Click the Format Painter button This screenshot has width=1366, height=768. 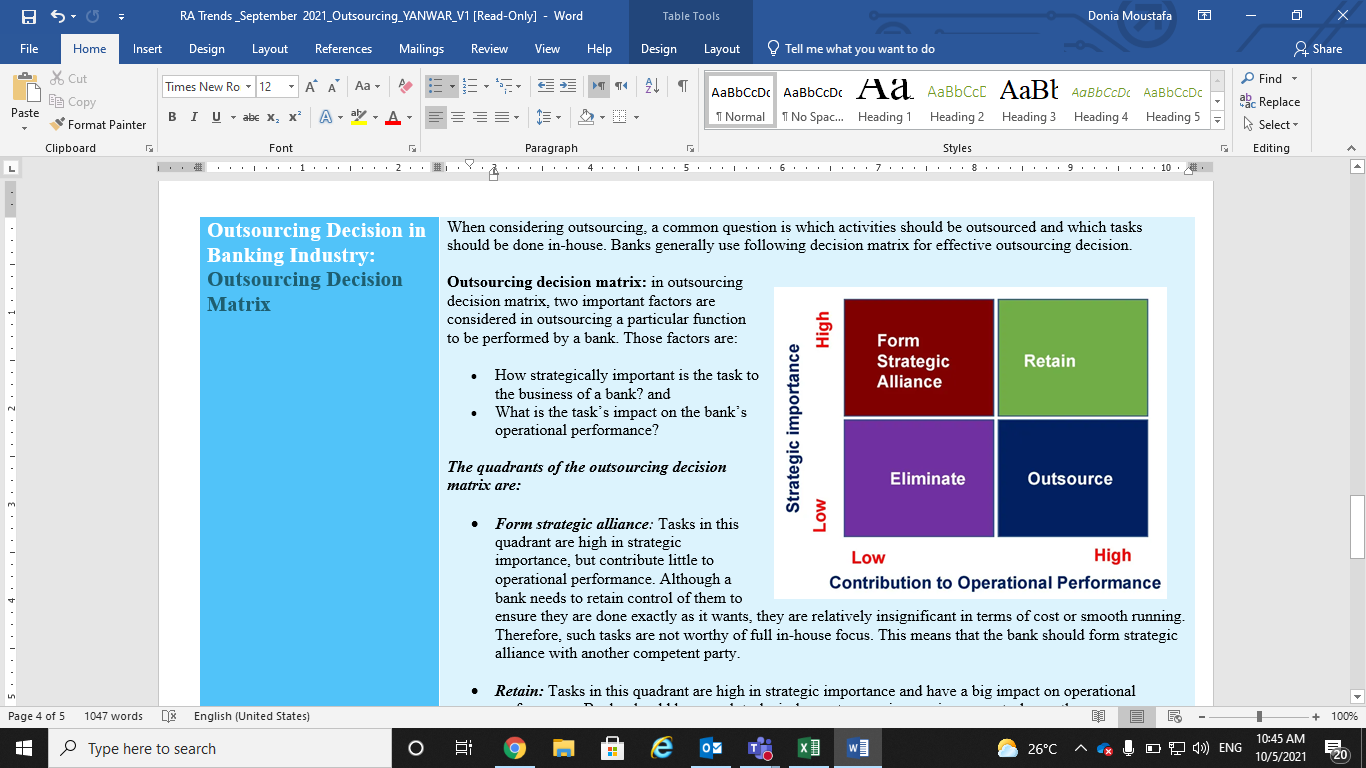click(98, 125)
